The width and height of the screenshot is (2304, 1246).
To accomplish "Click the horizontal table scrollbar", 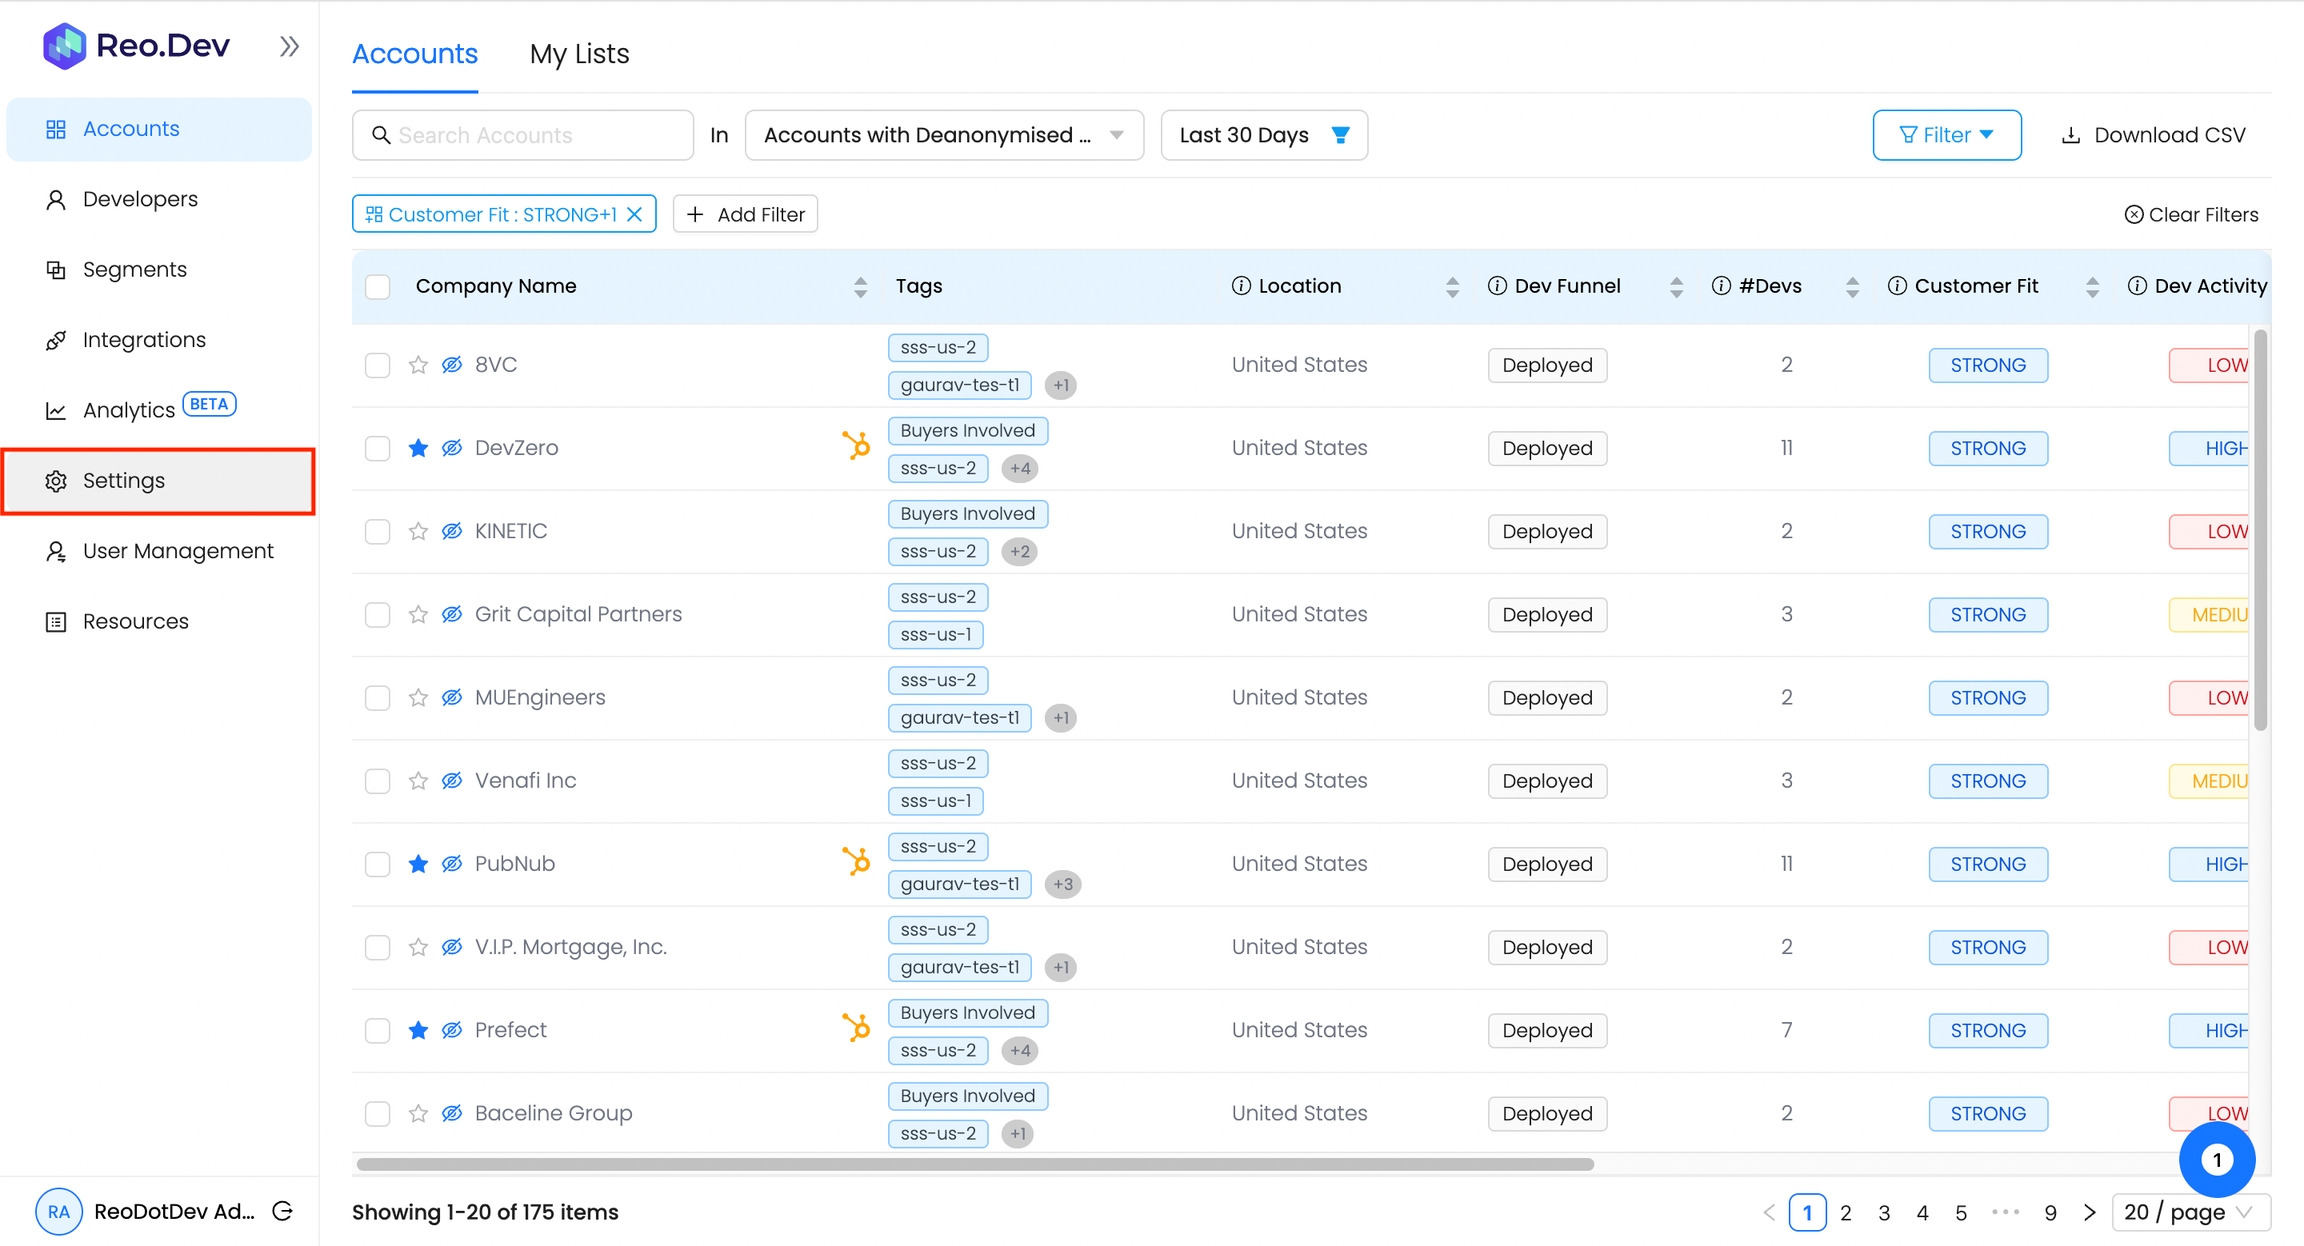I will (x=975, y=1164).
